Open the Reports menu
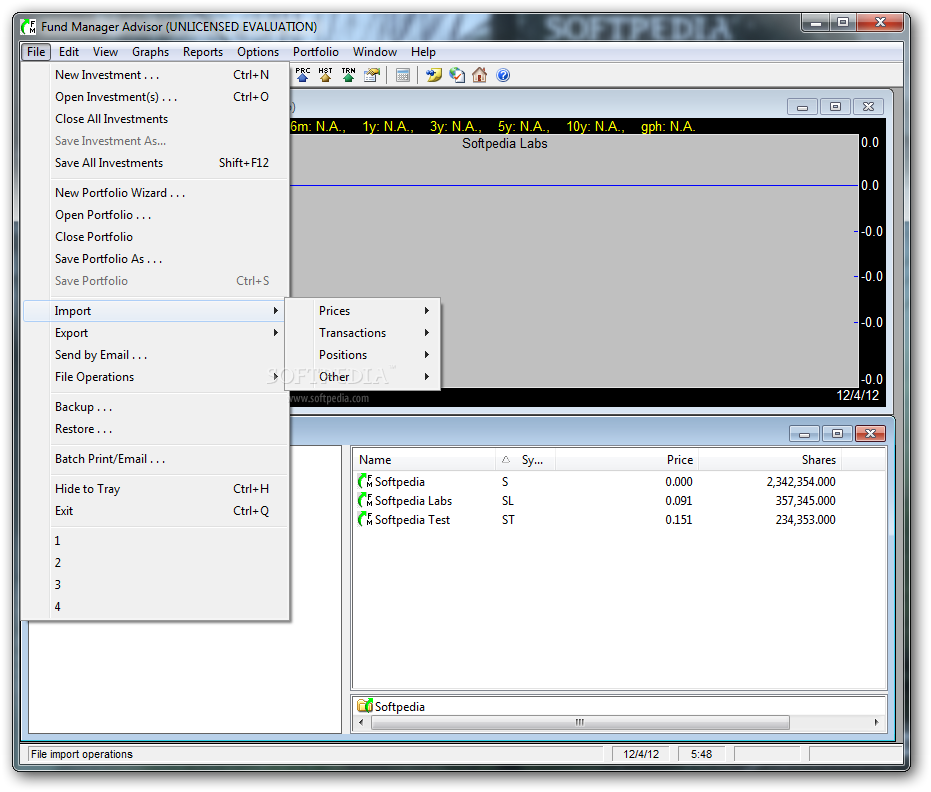 click(x=203, y=52)
